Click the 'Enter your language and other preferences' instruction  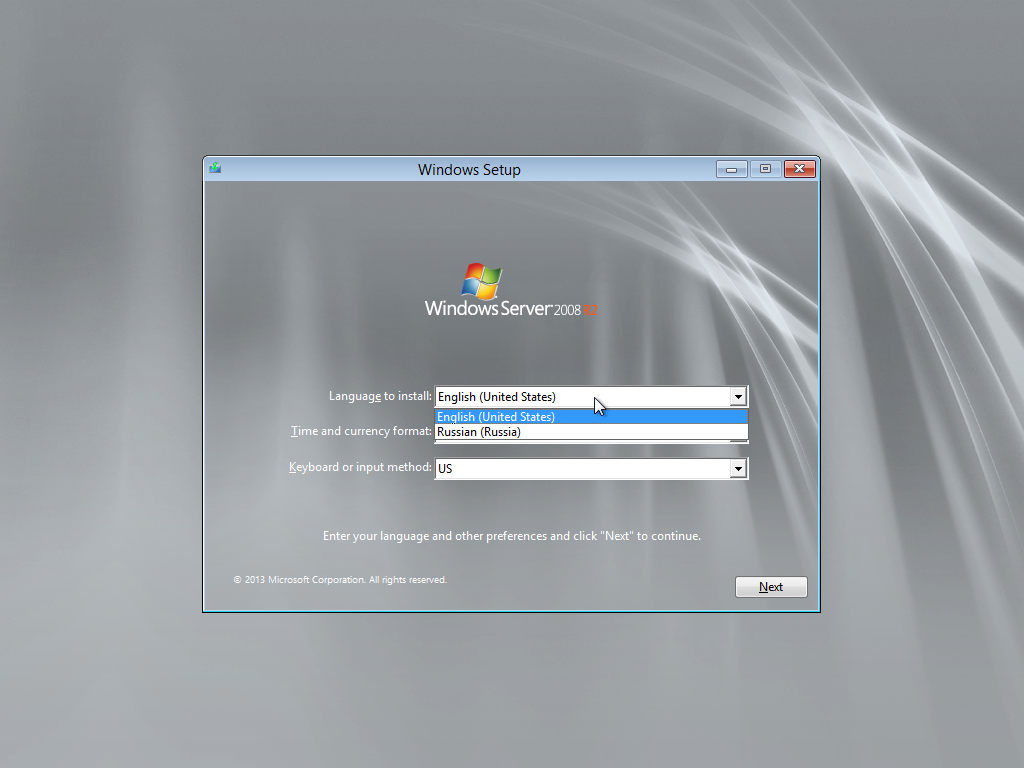[x=511, y=536]
